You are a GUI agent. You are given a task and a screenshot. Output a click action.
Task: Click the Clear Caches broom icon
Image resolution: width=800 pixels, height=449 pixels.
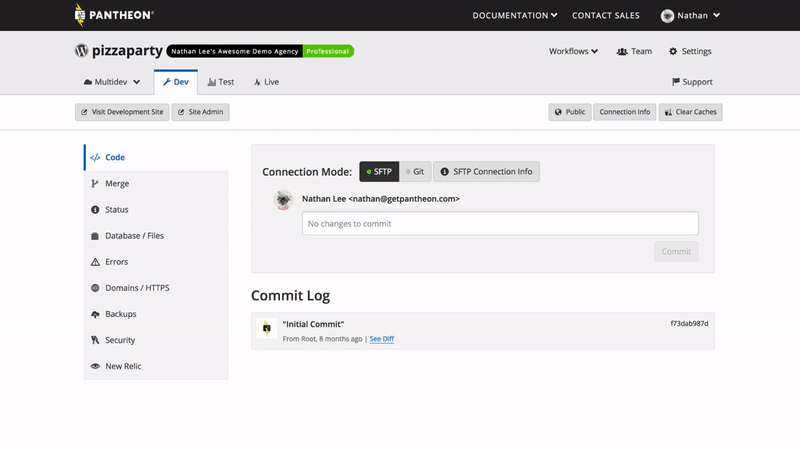pyautogui.click(x=668, y=112)
